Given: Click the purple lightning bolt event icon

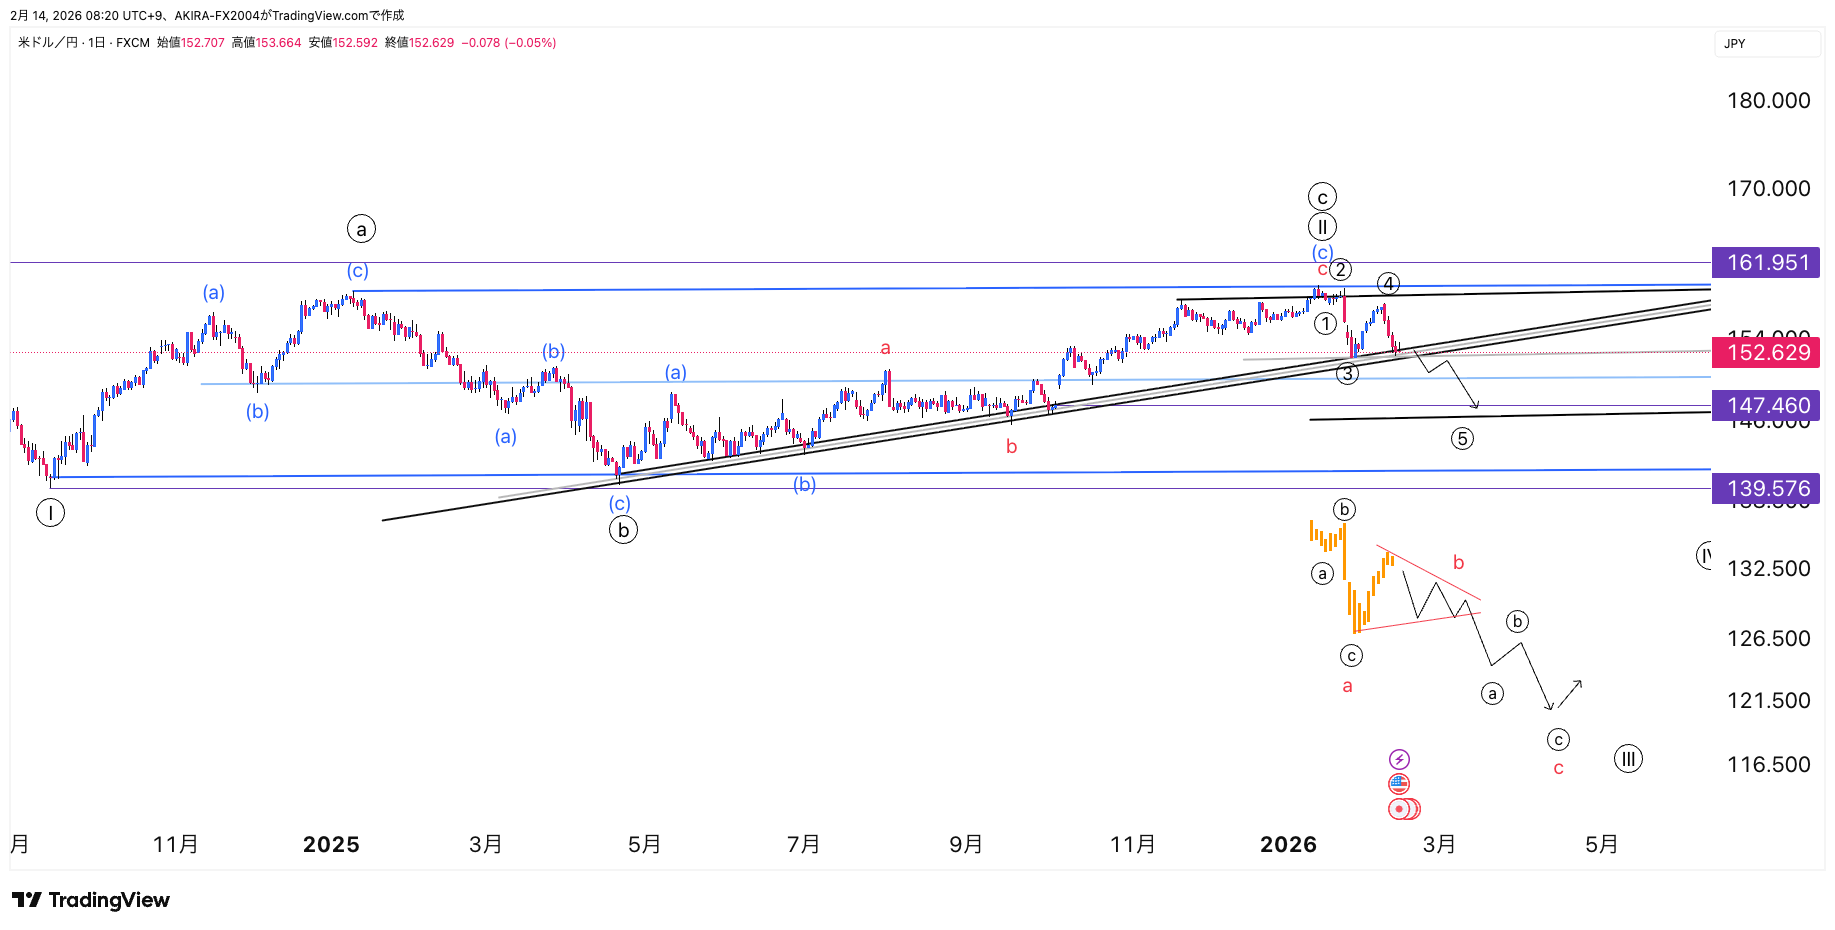Looking at the screenshot, I should click(x=1399, y=760).
